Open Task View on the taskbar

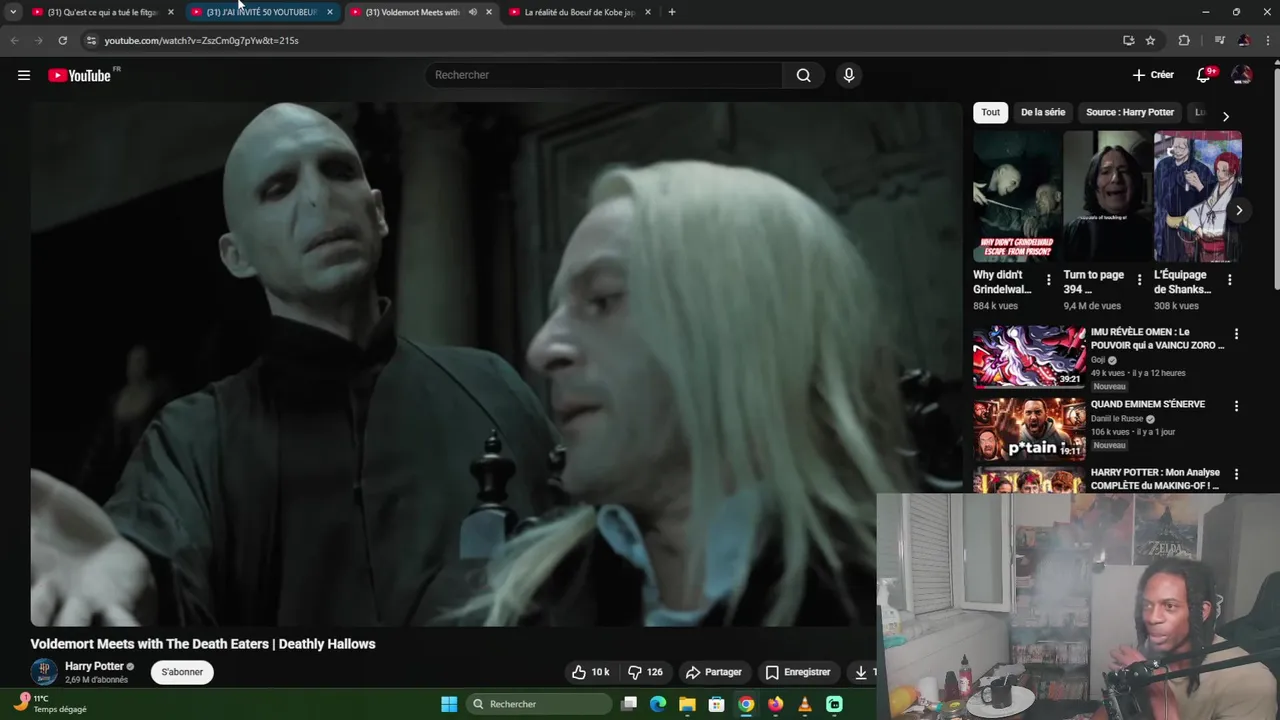coord(629,704)
